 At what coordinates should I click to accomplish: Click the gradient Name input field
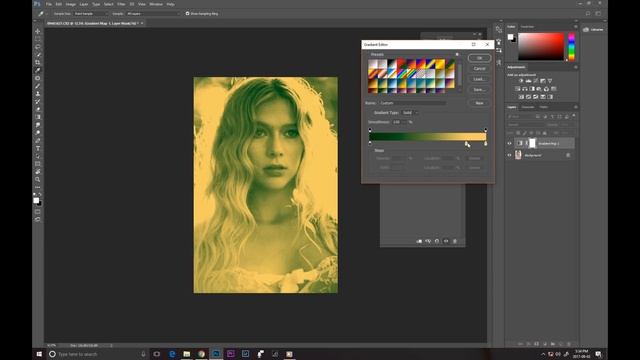413,103
